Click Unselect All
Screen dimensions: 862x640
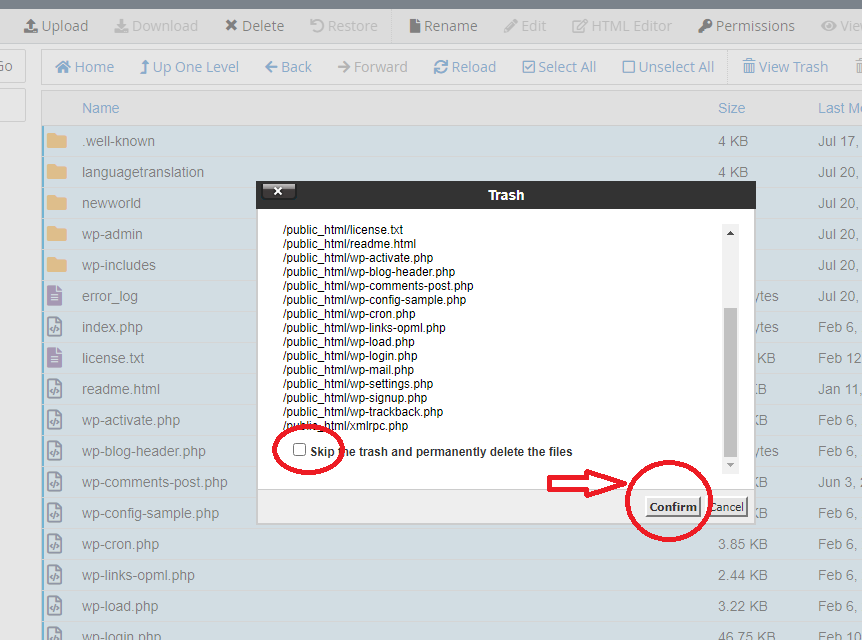point(668,67)
